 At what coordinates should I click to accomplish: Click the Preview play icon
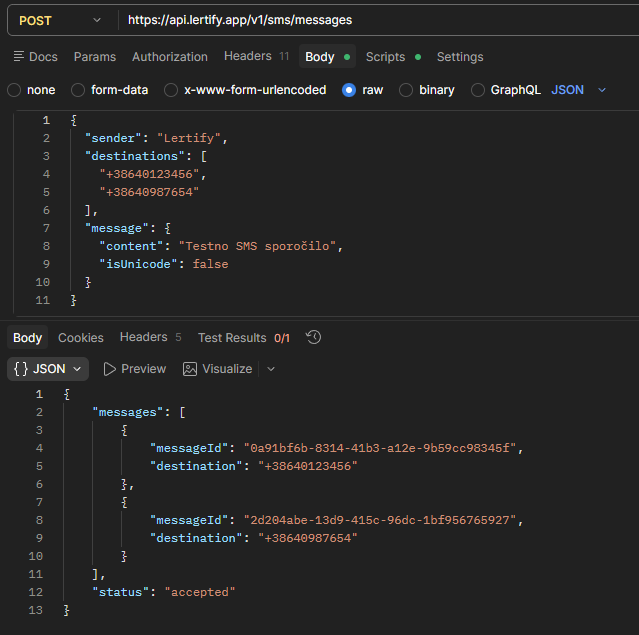110,369
